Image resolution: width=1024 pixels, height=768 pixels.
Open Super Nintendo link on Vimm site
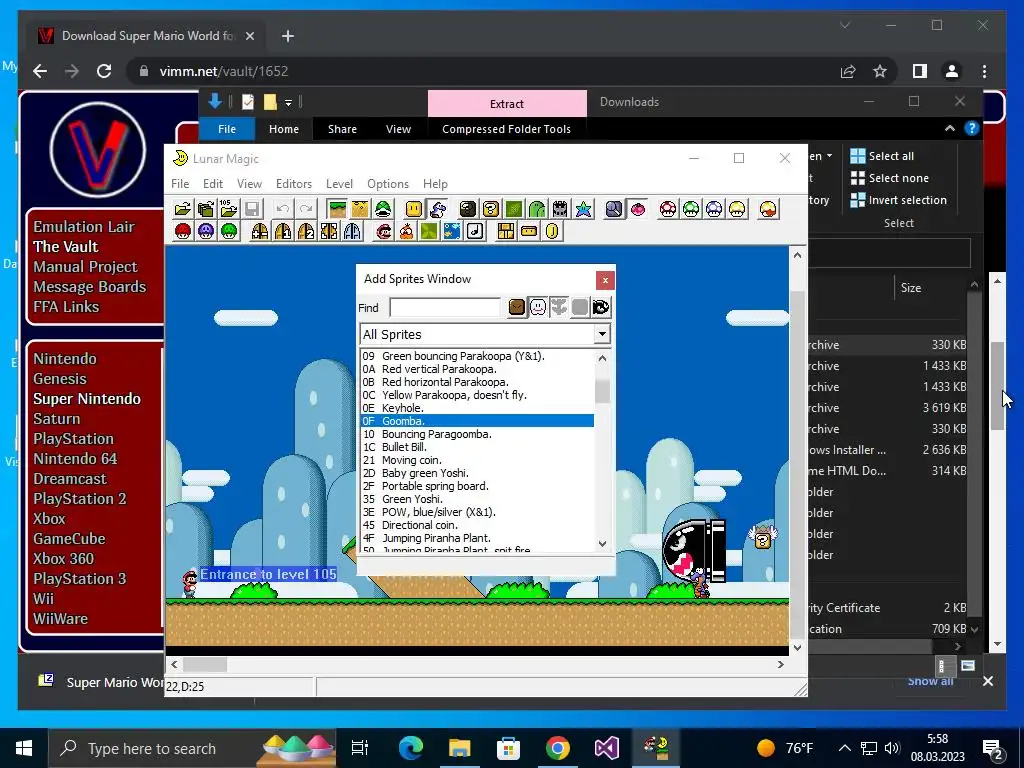click(87, 399)
